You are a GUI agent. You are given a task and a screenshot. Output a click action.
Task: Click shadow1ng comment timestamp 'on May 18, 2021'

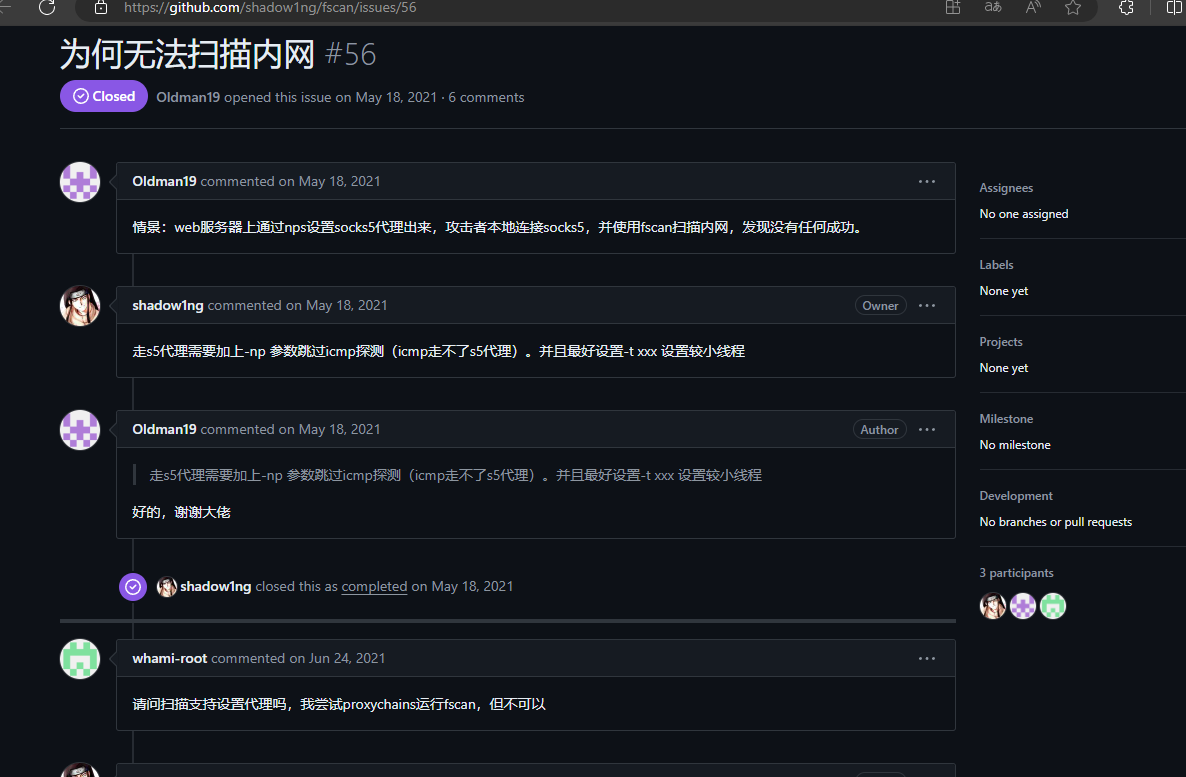tap(337, 305)
